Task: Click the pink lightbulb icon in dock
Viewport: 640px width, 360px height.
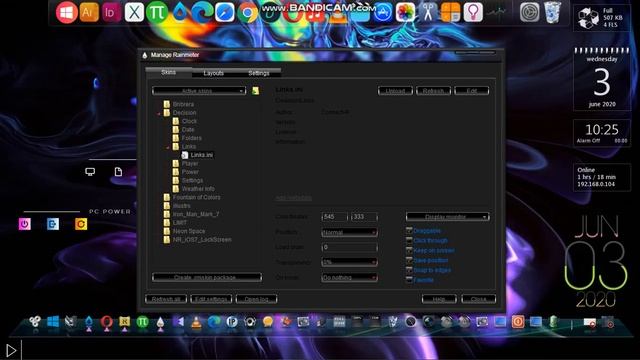Action: (473, 13)
